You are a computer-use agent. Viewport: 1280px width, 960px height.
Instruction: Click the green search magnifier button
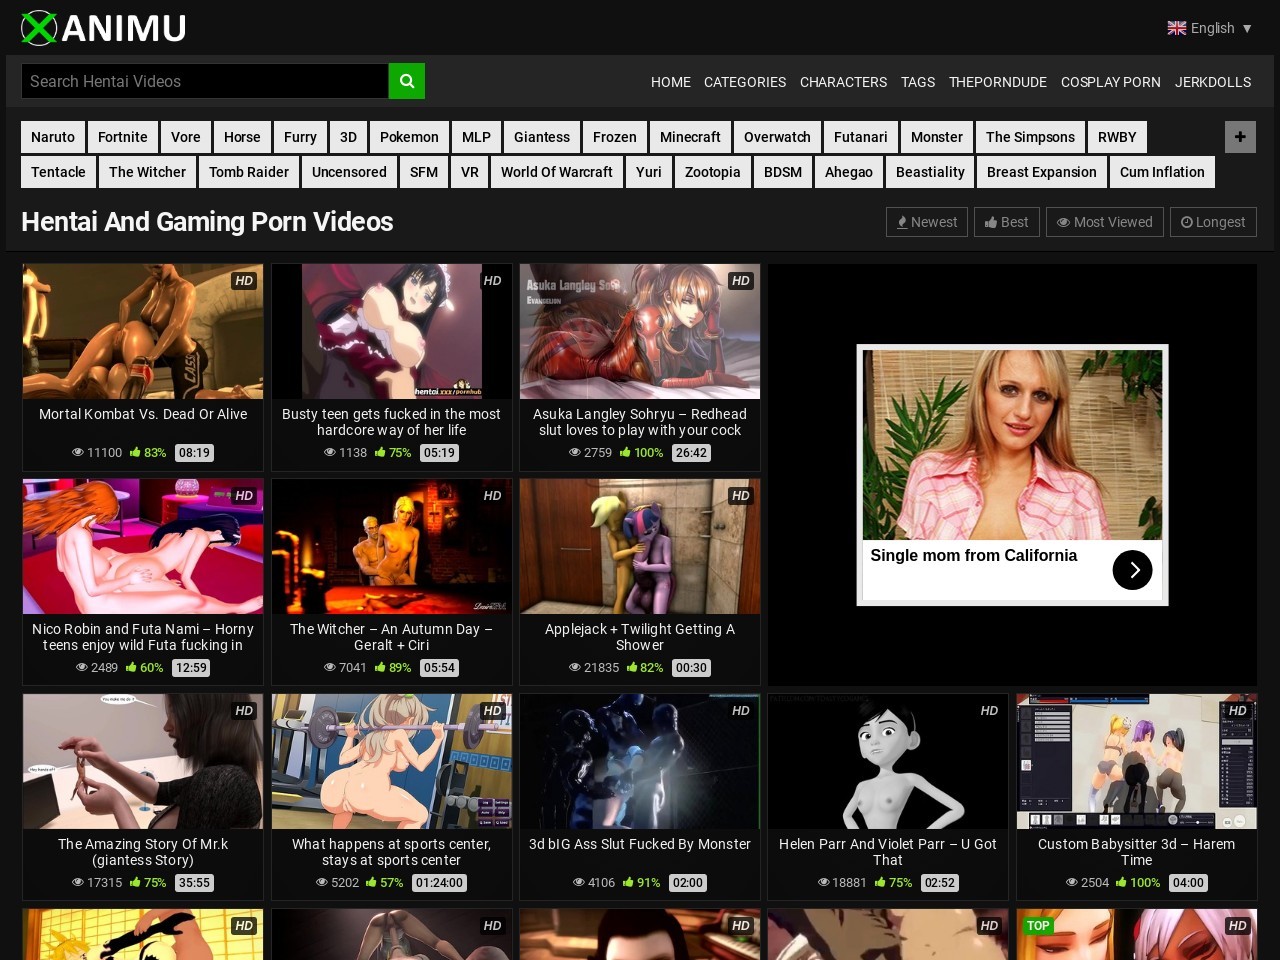click(406, 81)
